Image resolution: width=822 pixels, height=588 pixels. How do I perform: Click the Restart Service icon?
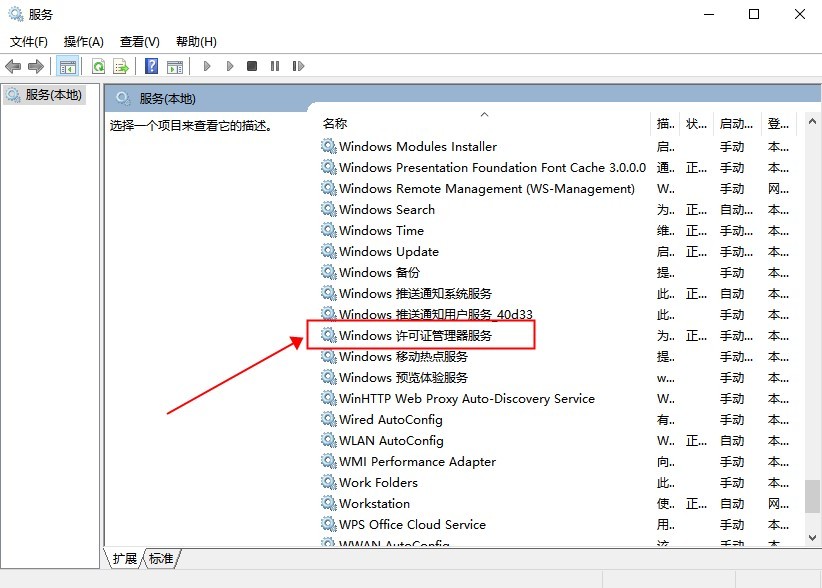click(298, 66)
